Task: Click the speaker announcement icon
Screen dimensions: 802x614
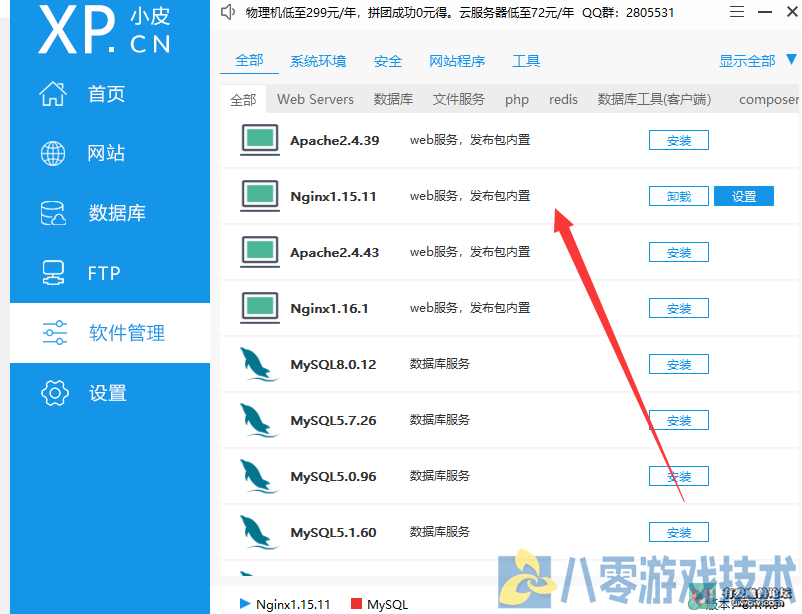Action: pyautogui.click(x=228, y=13)
